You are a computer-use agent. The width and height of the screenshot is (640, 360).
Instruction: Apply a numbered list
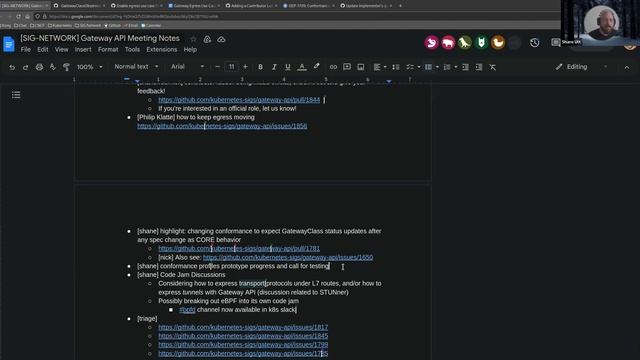click(x=447, y=67)
